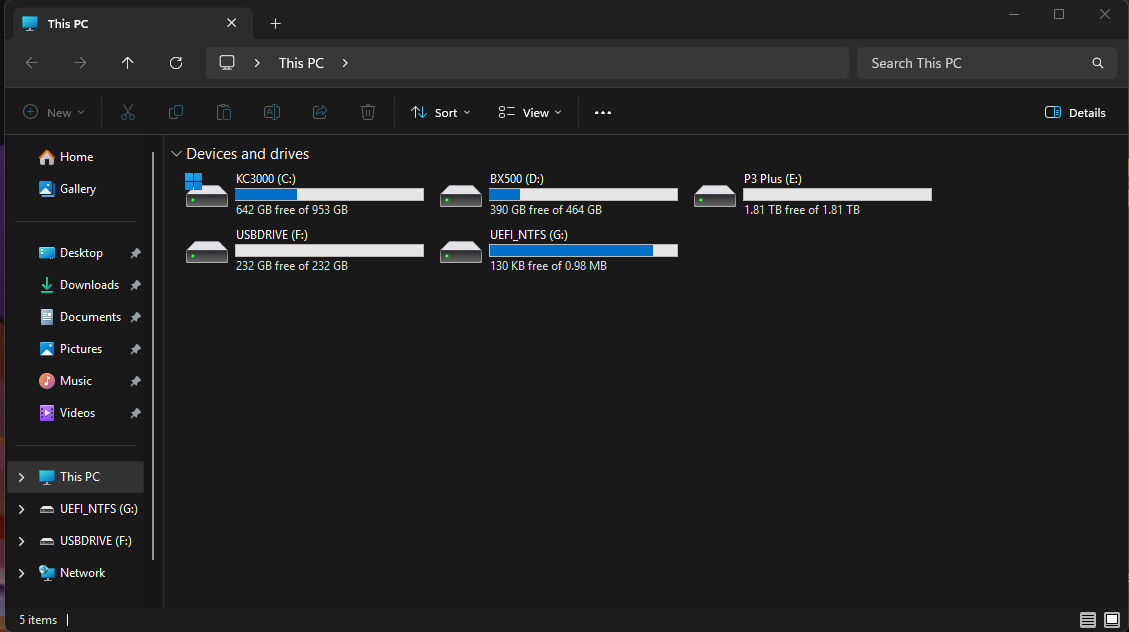
Task: Click the navigation pane scrollbar
Action: (x=153, y=356)
